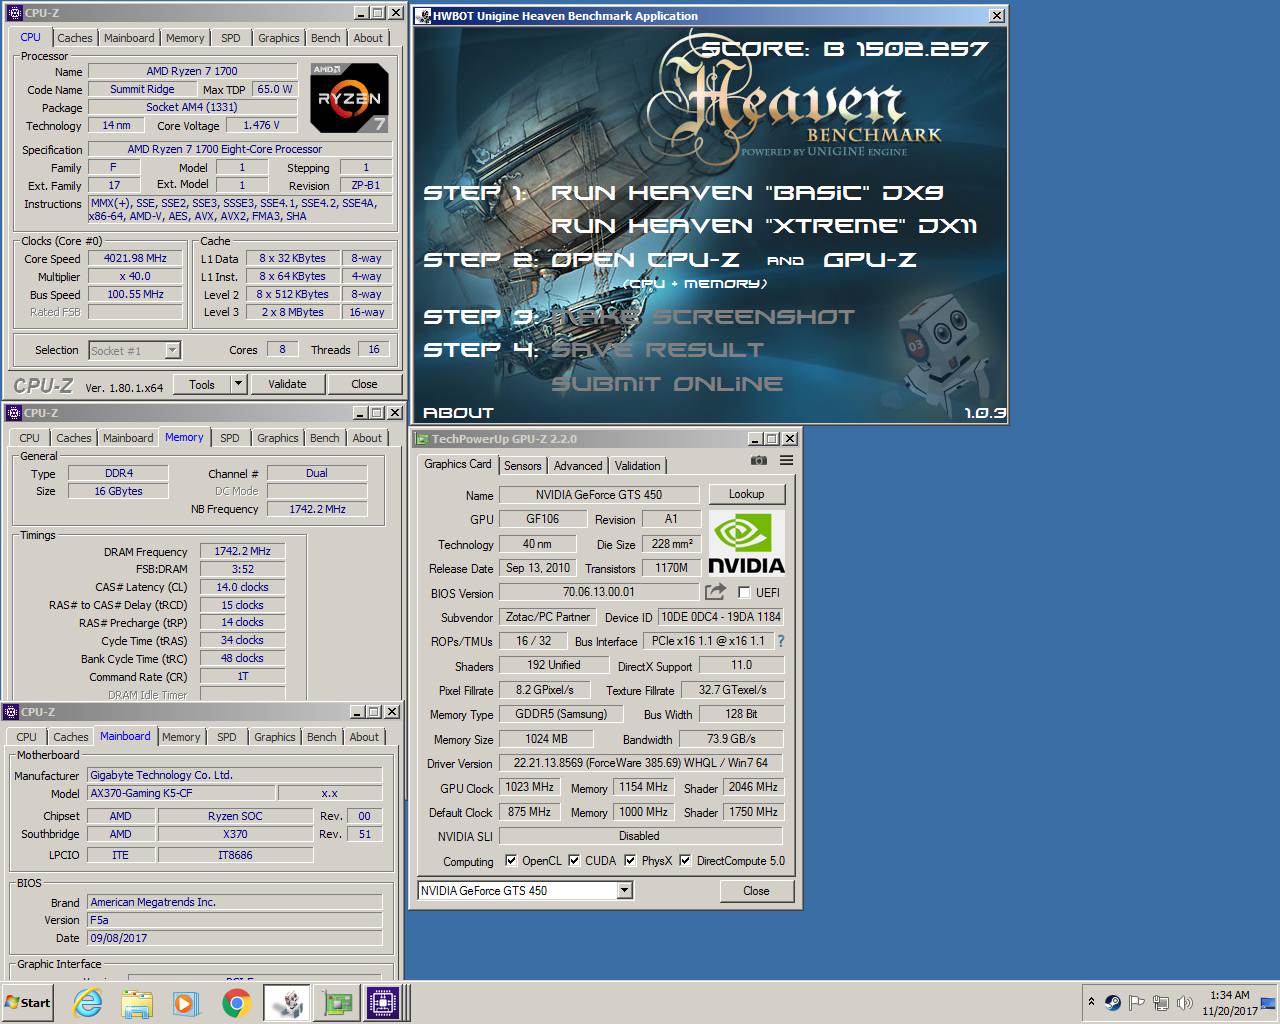1280x1024 pixels.
Task: Open the GPU selection dropdown in GPU-Z
Action: click(624, 890)
